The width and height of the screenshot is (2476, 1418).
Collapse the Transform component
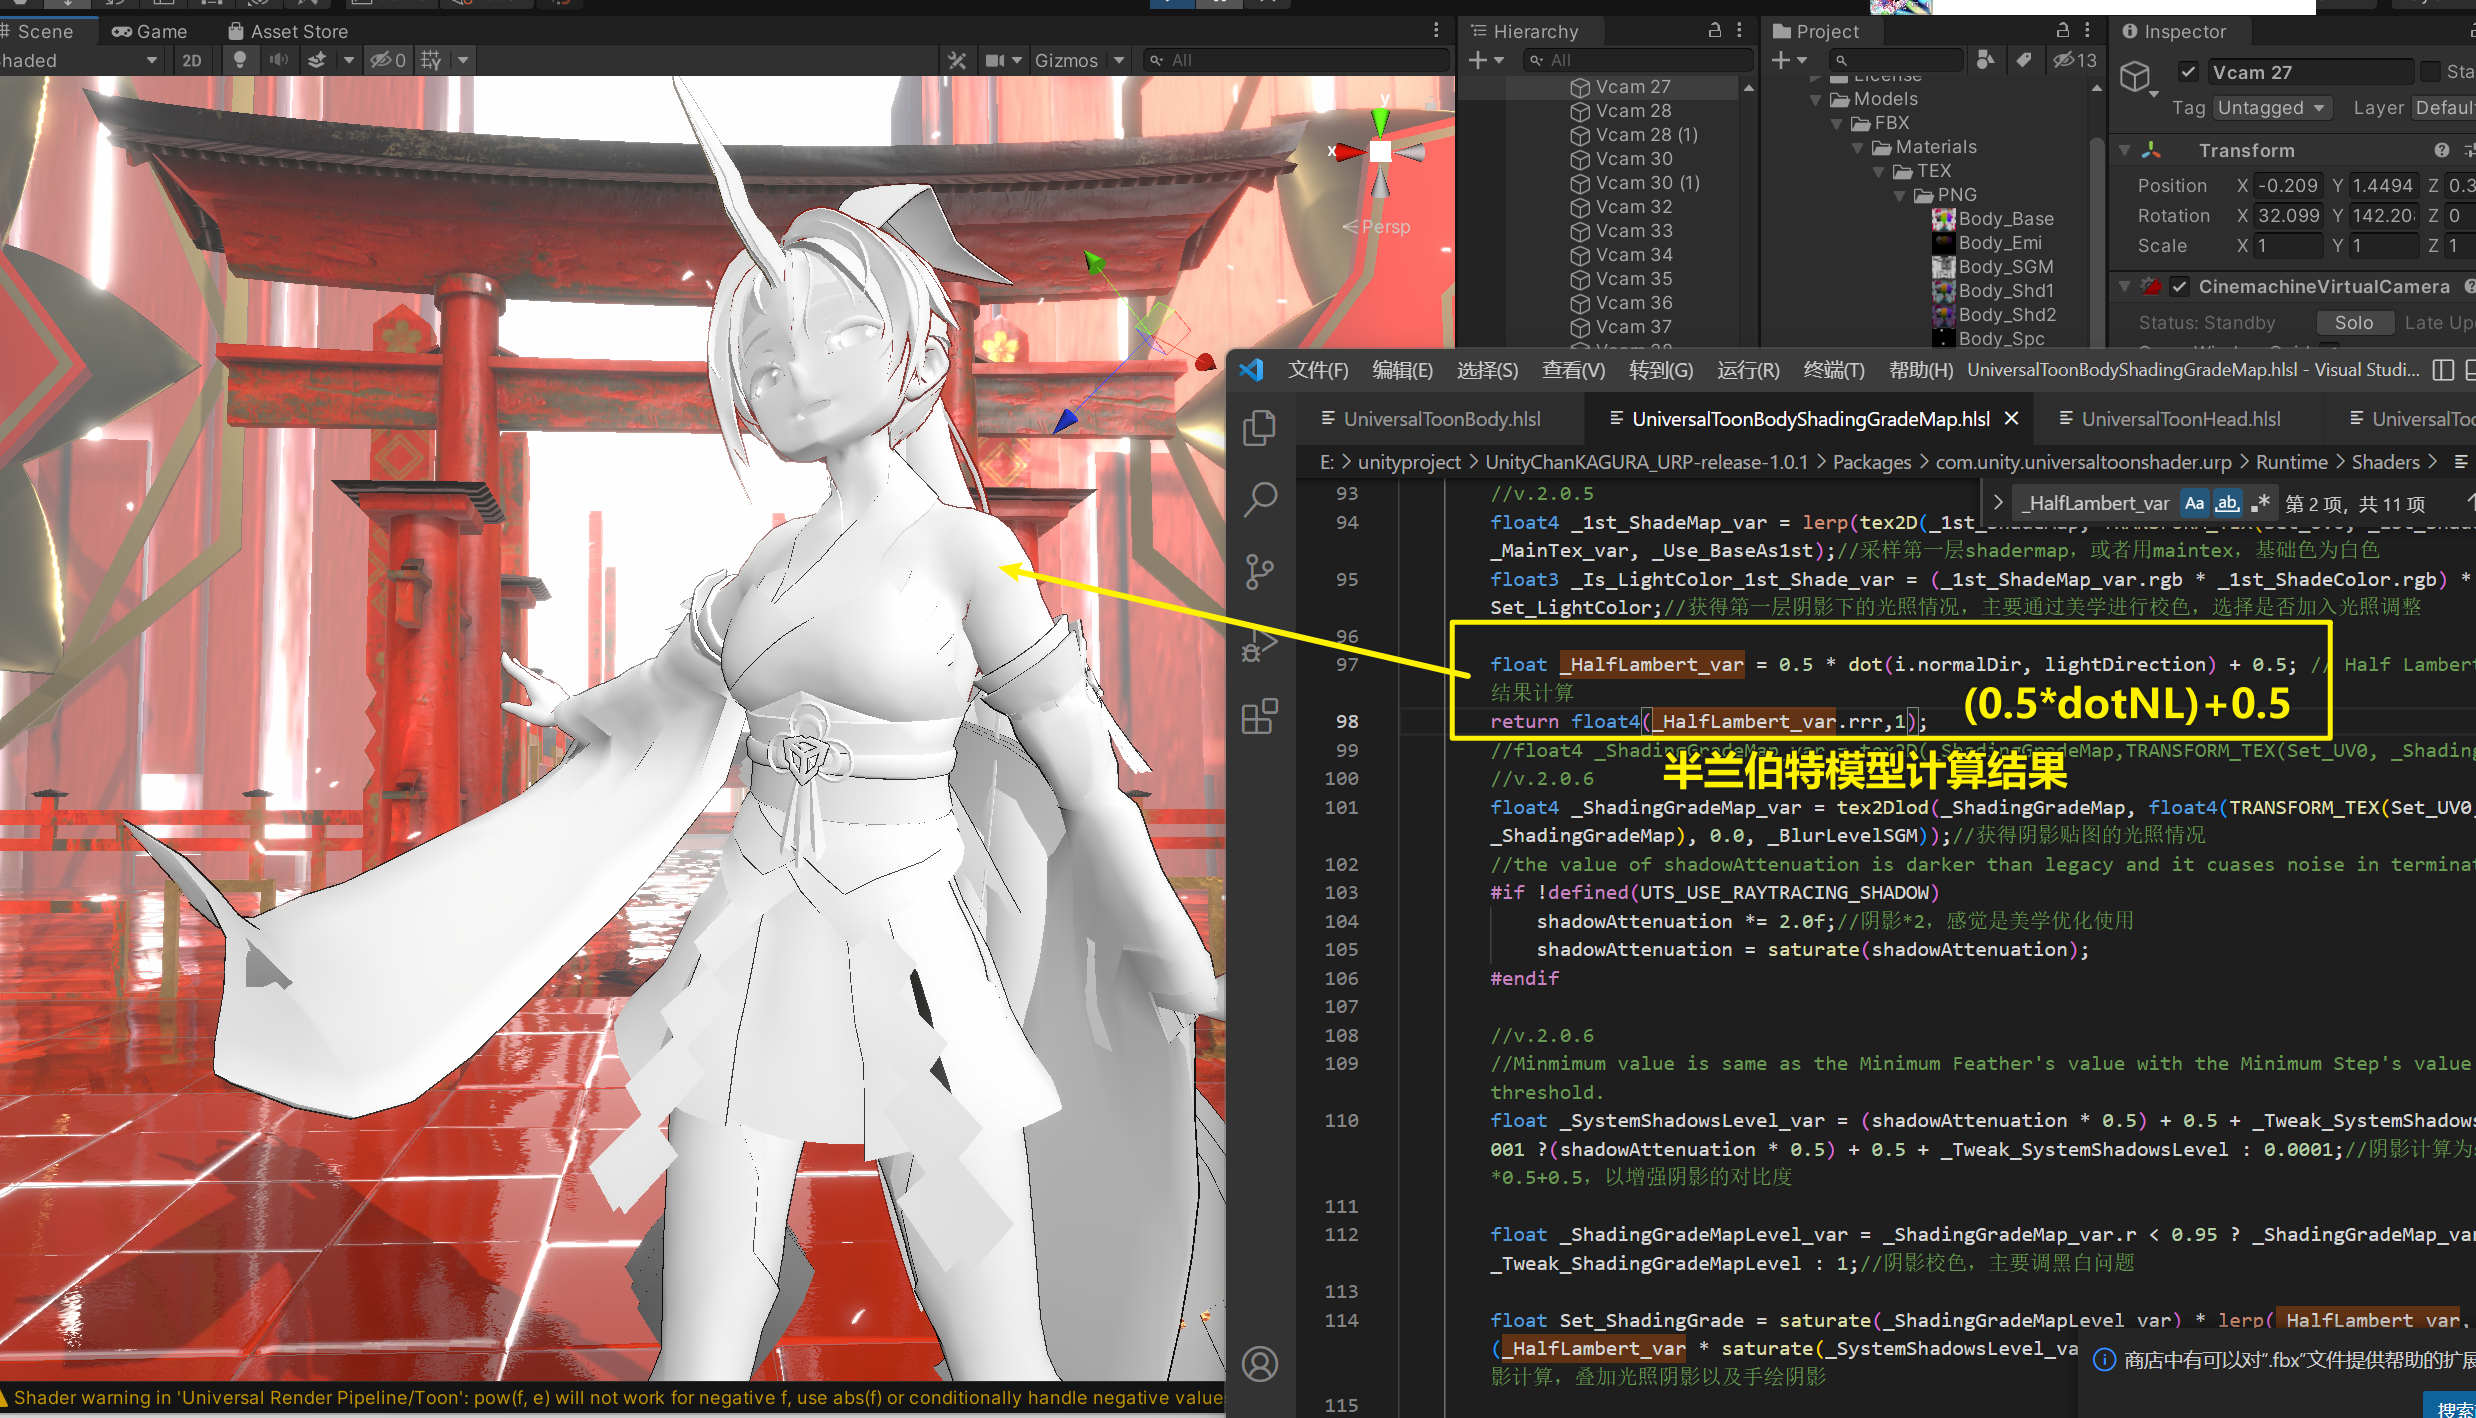coord(2124,151)
